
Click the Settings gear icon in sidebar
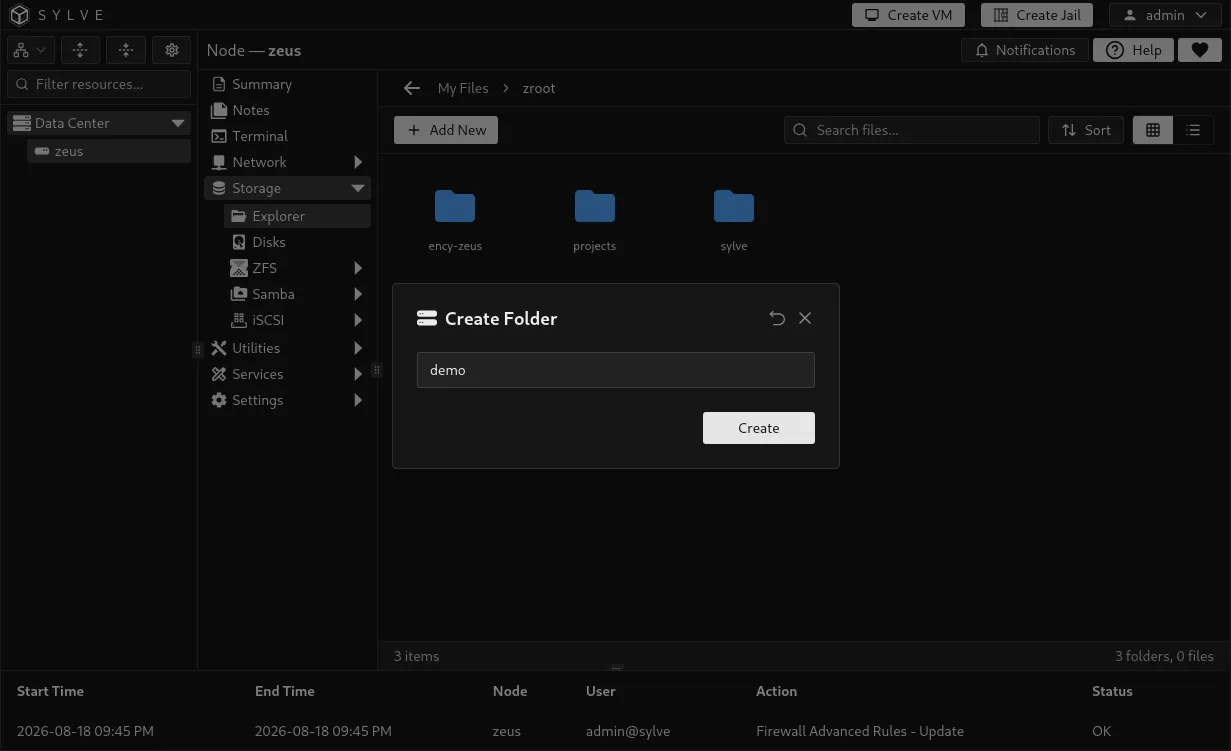219,400
